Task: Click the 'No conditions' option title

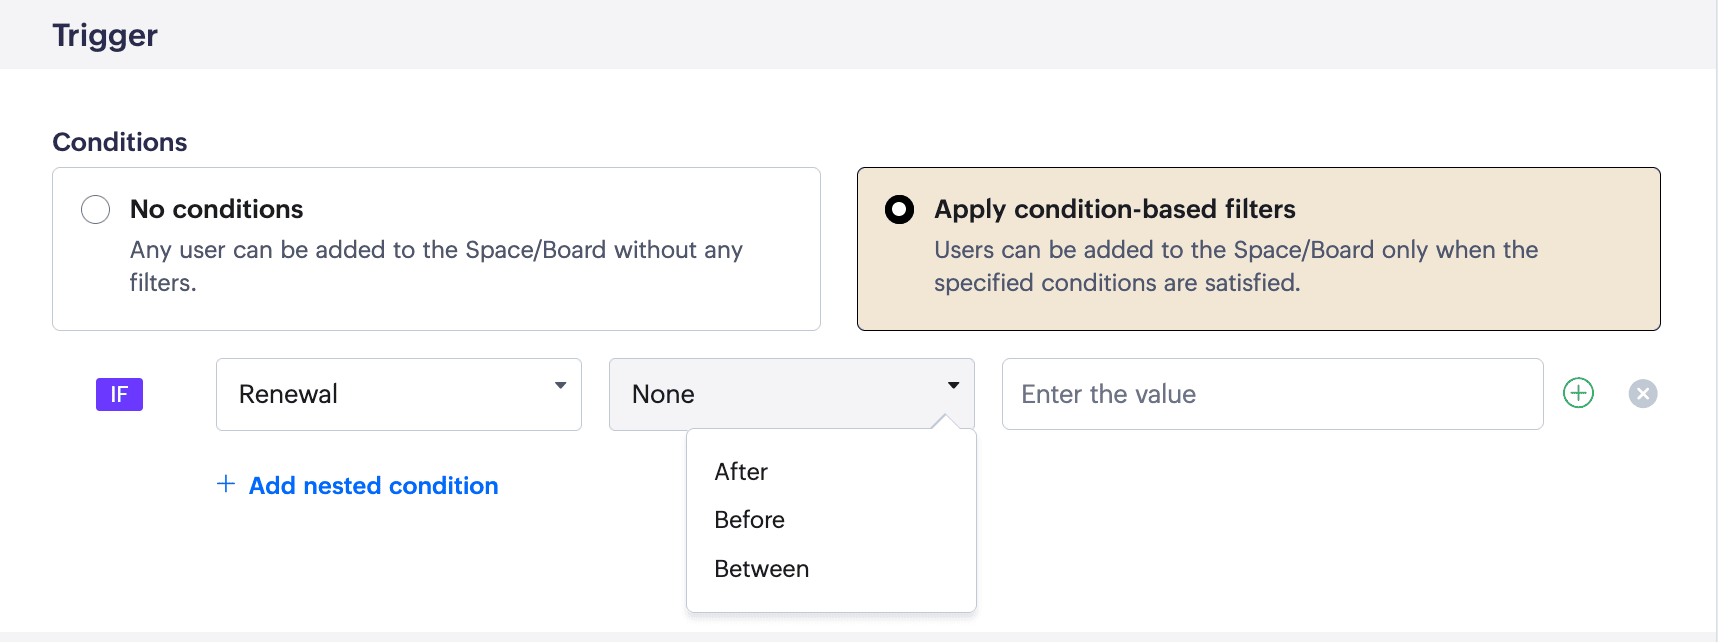Action: [x=216, y=209]
